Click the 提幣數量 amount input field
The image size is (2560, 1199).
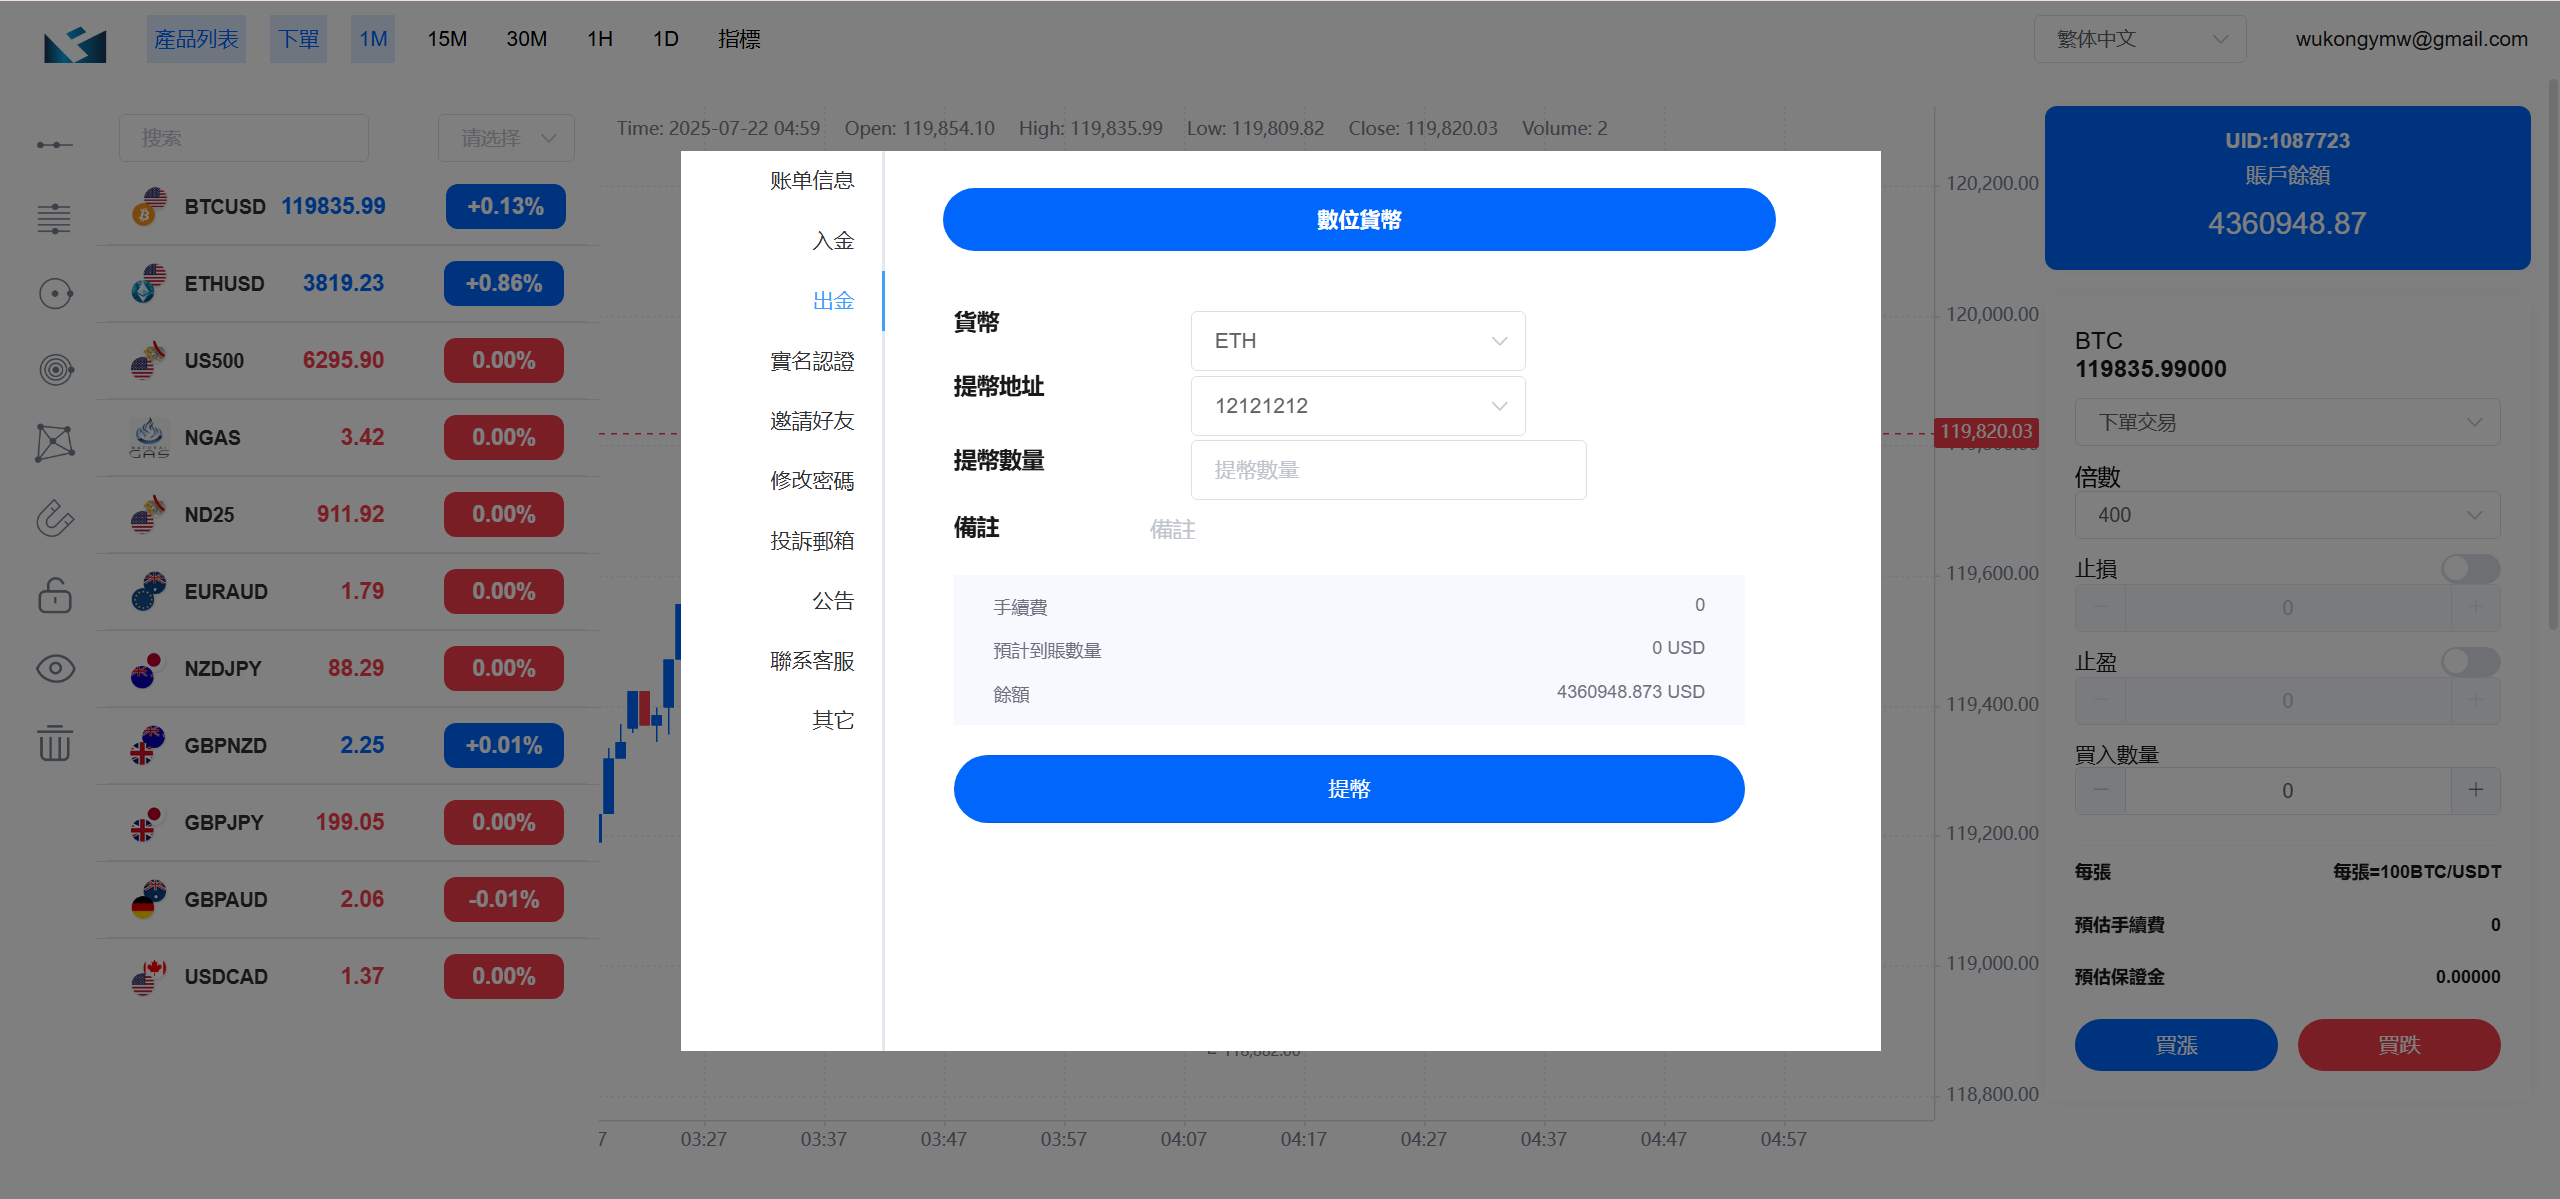click(1387, 470)
